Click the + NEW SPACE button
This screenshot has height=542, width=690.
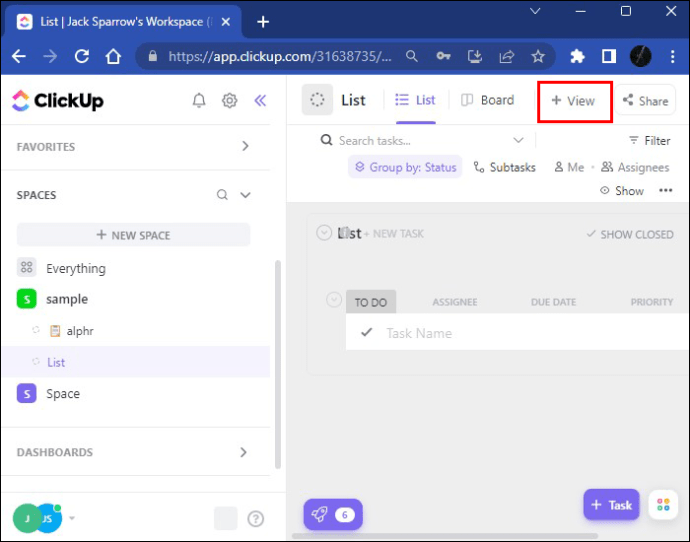click(133, 235)
